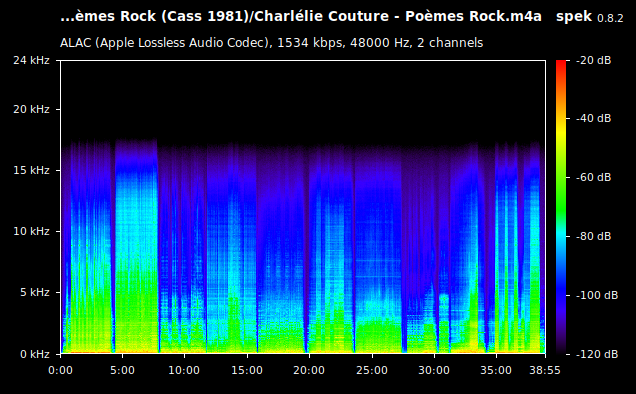Click the -40 dB legend label

pyautogui.click(x=593, y=118)
